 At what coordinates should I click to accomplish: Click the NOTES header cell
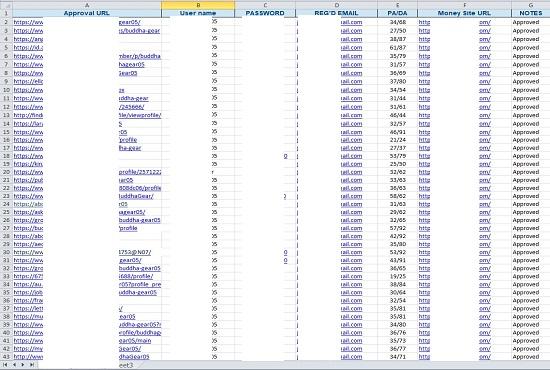[531, 13]
